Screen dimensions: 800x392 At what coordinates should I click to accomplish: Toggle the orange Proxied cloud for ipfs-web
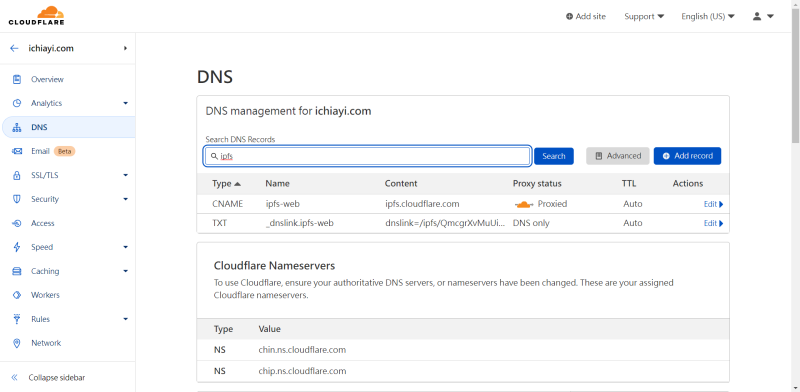[524, 204]
